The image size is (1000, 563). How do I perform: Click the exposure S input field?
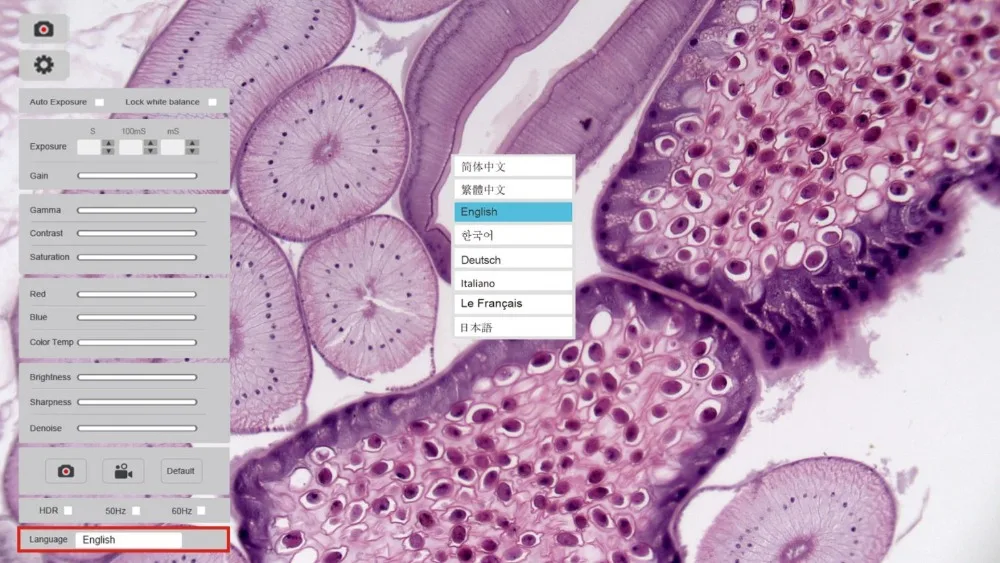tap(89, 147)
